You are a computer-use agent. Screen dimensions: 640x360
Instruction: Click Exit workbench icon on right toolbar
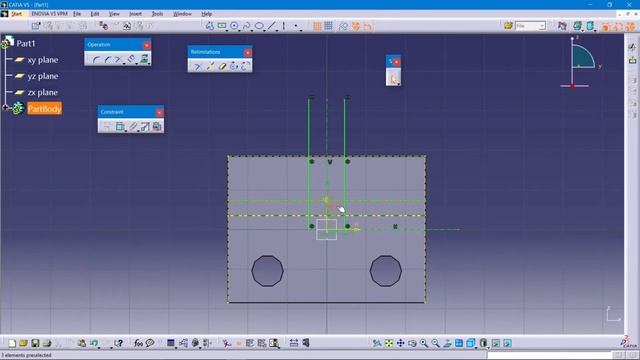pos(632,60)
